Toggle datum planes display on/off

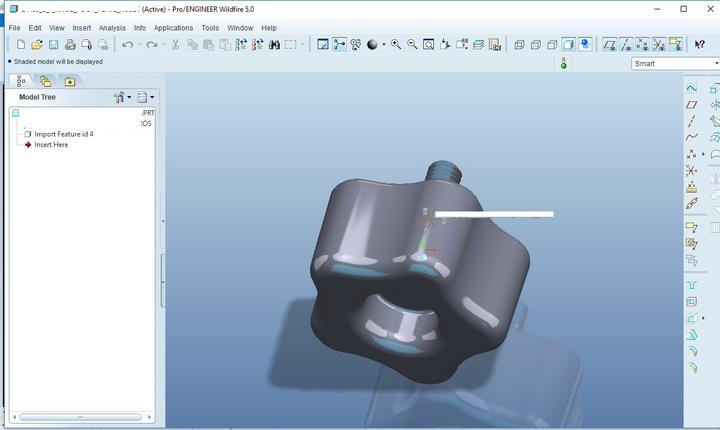point(609,45)
